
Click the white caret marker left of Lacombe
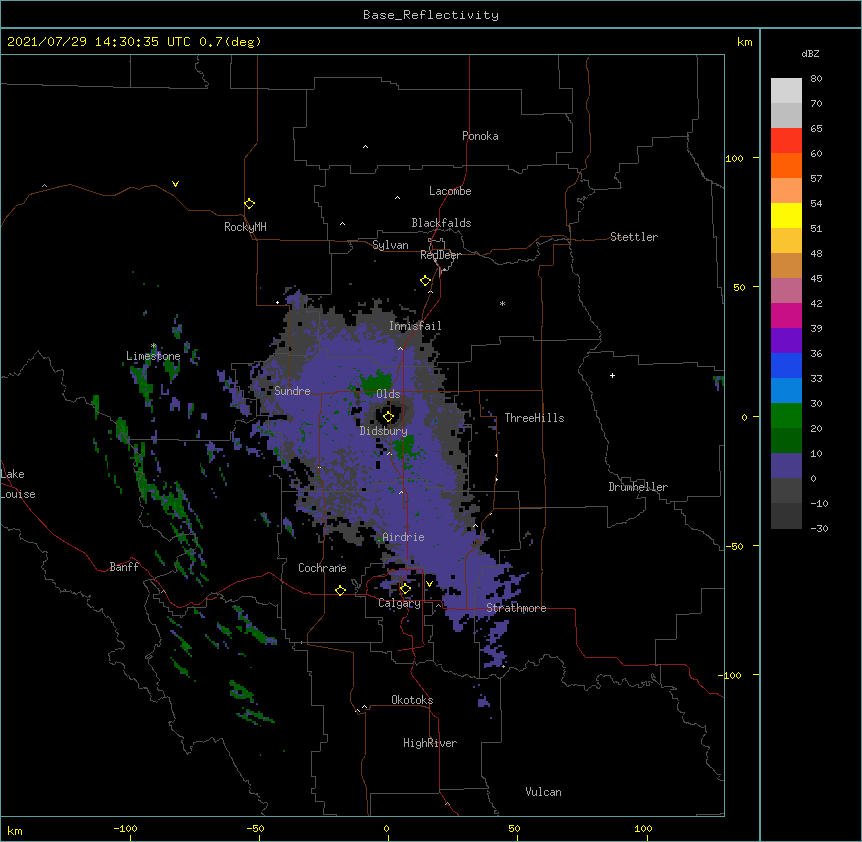coord(397,198)
